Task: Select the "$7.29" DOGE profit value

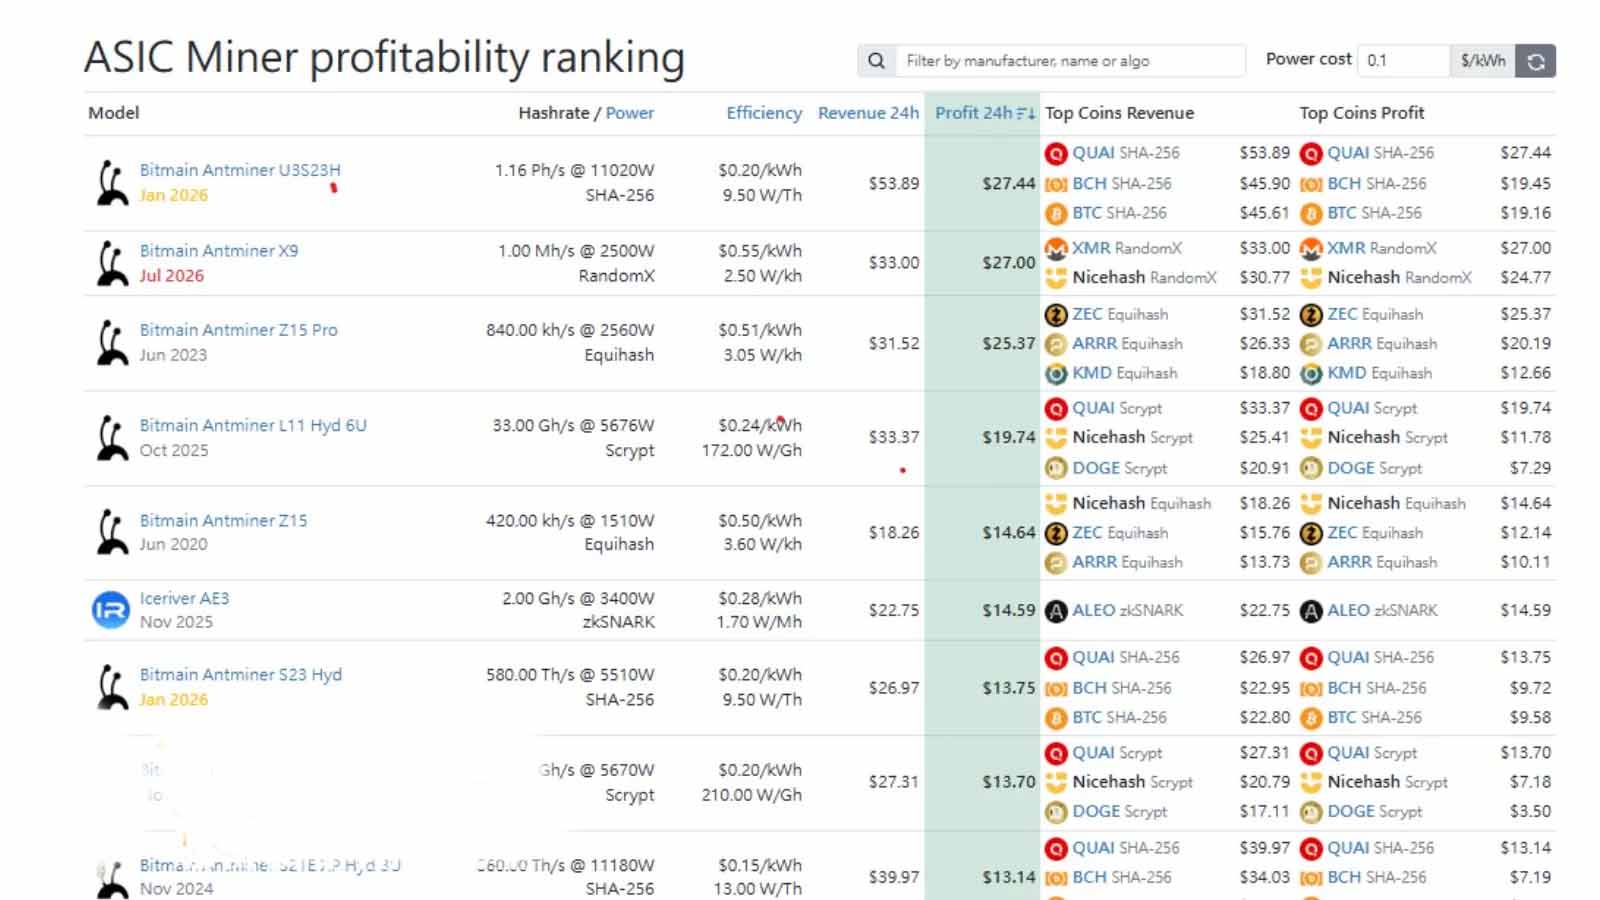Action: coord(1530,468)
